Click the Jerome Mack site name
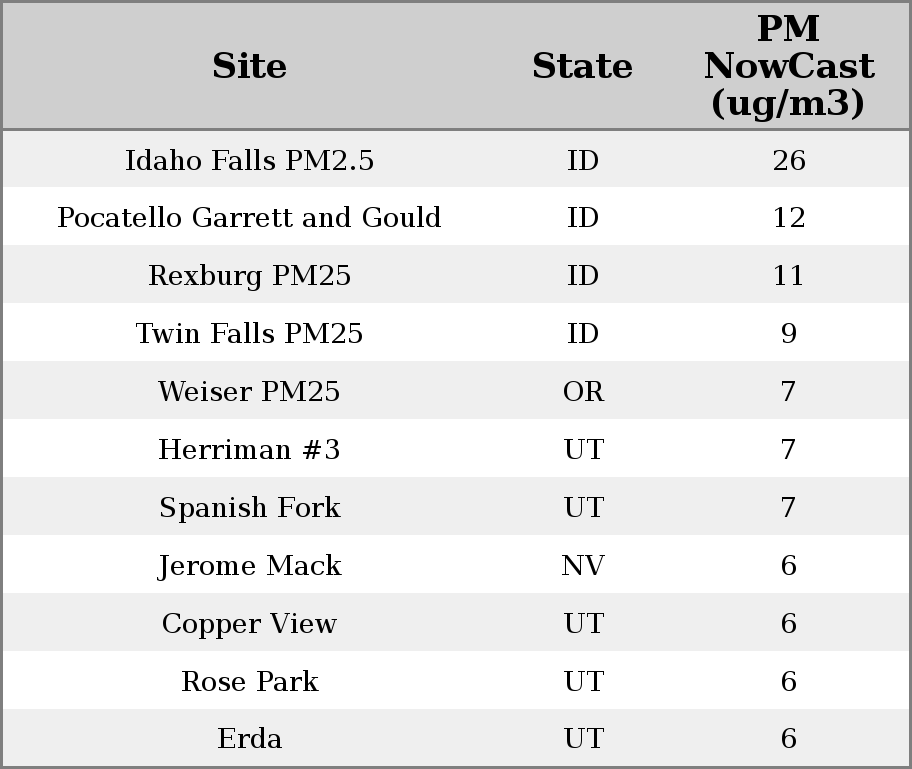Viewport: 912px width, 769px height. pyautogui.click(x=249, y=566)
